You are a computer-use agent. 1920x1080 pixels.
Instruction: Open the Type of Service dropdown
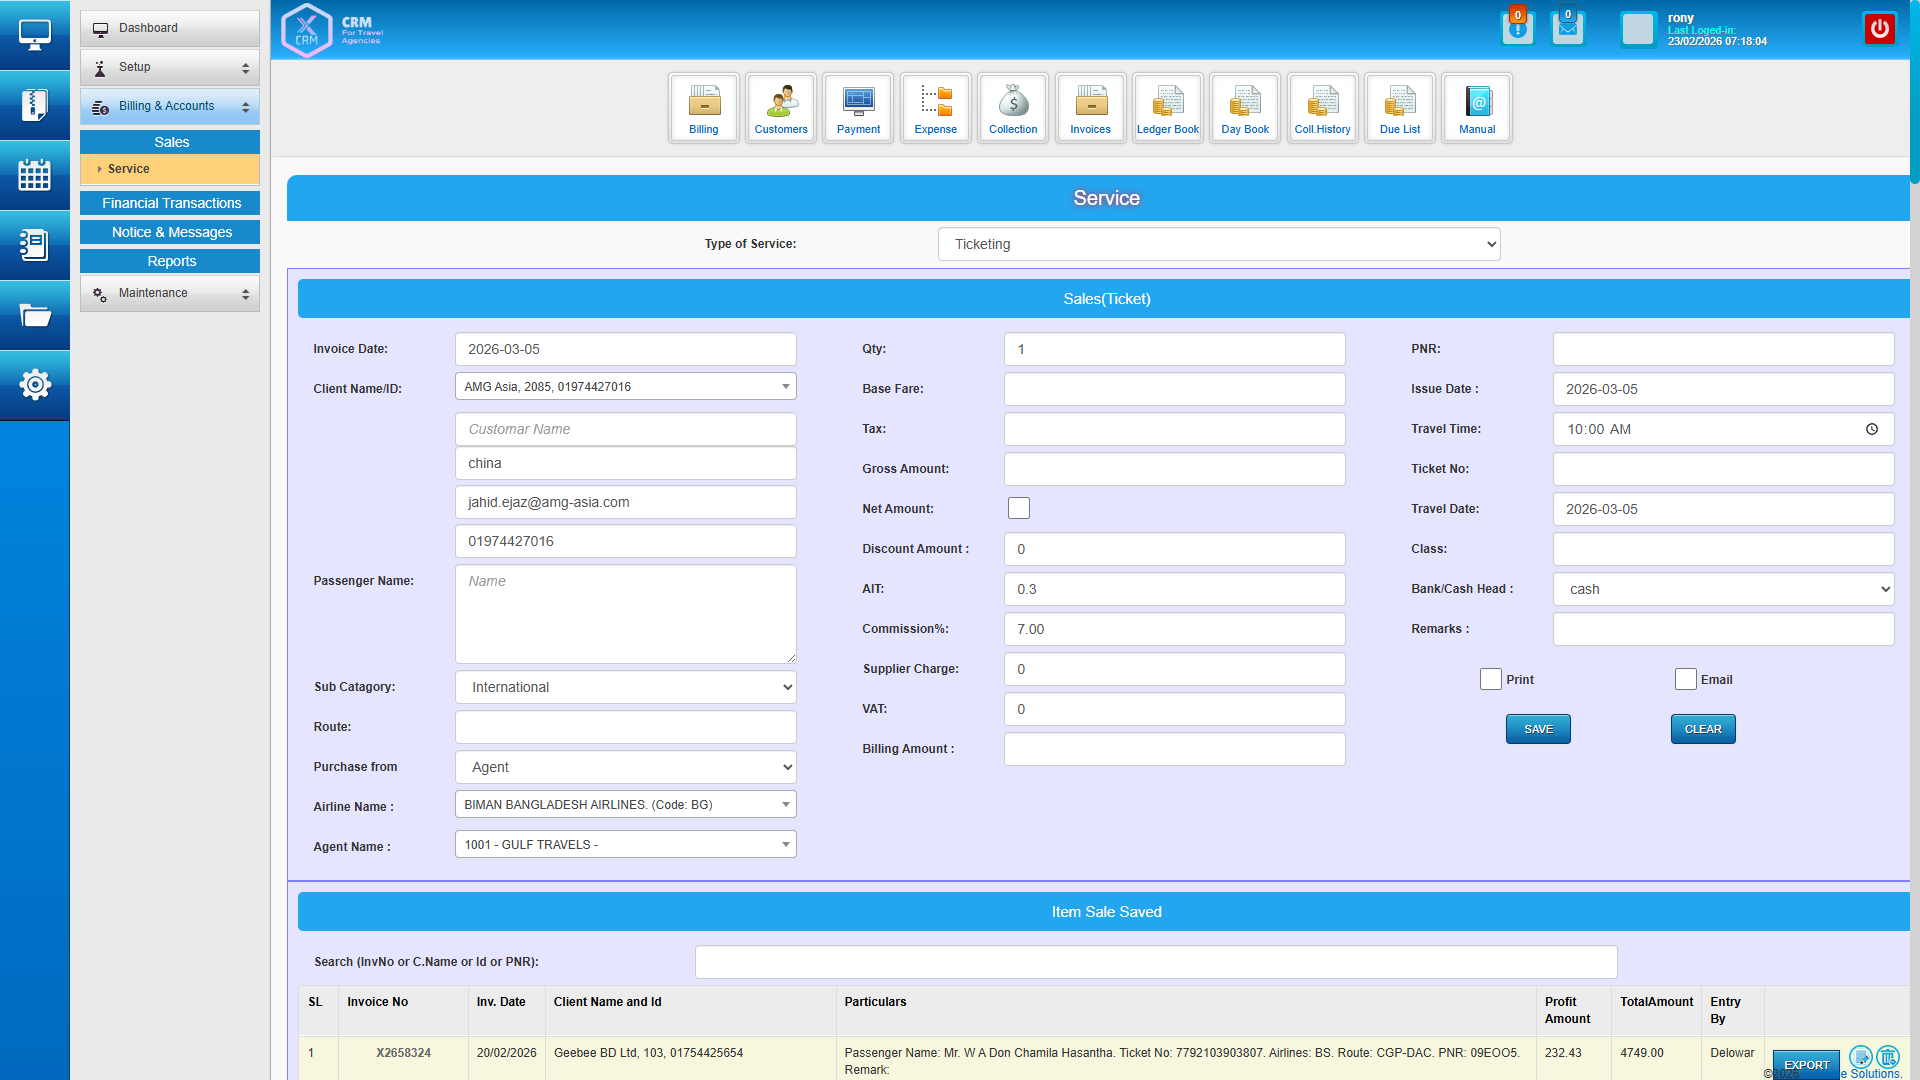tap(1218, 244)
